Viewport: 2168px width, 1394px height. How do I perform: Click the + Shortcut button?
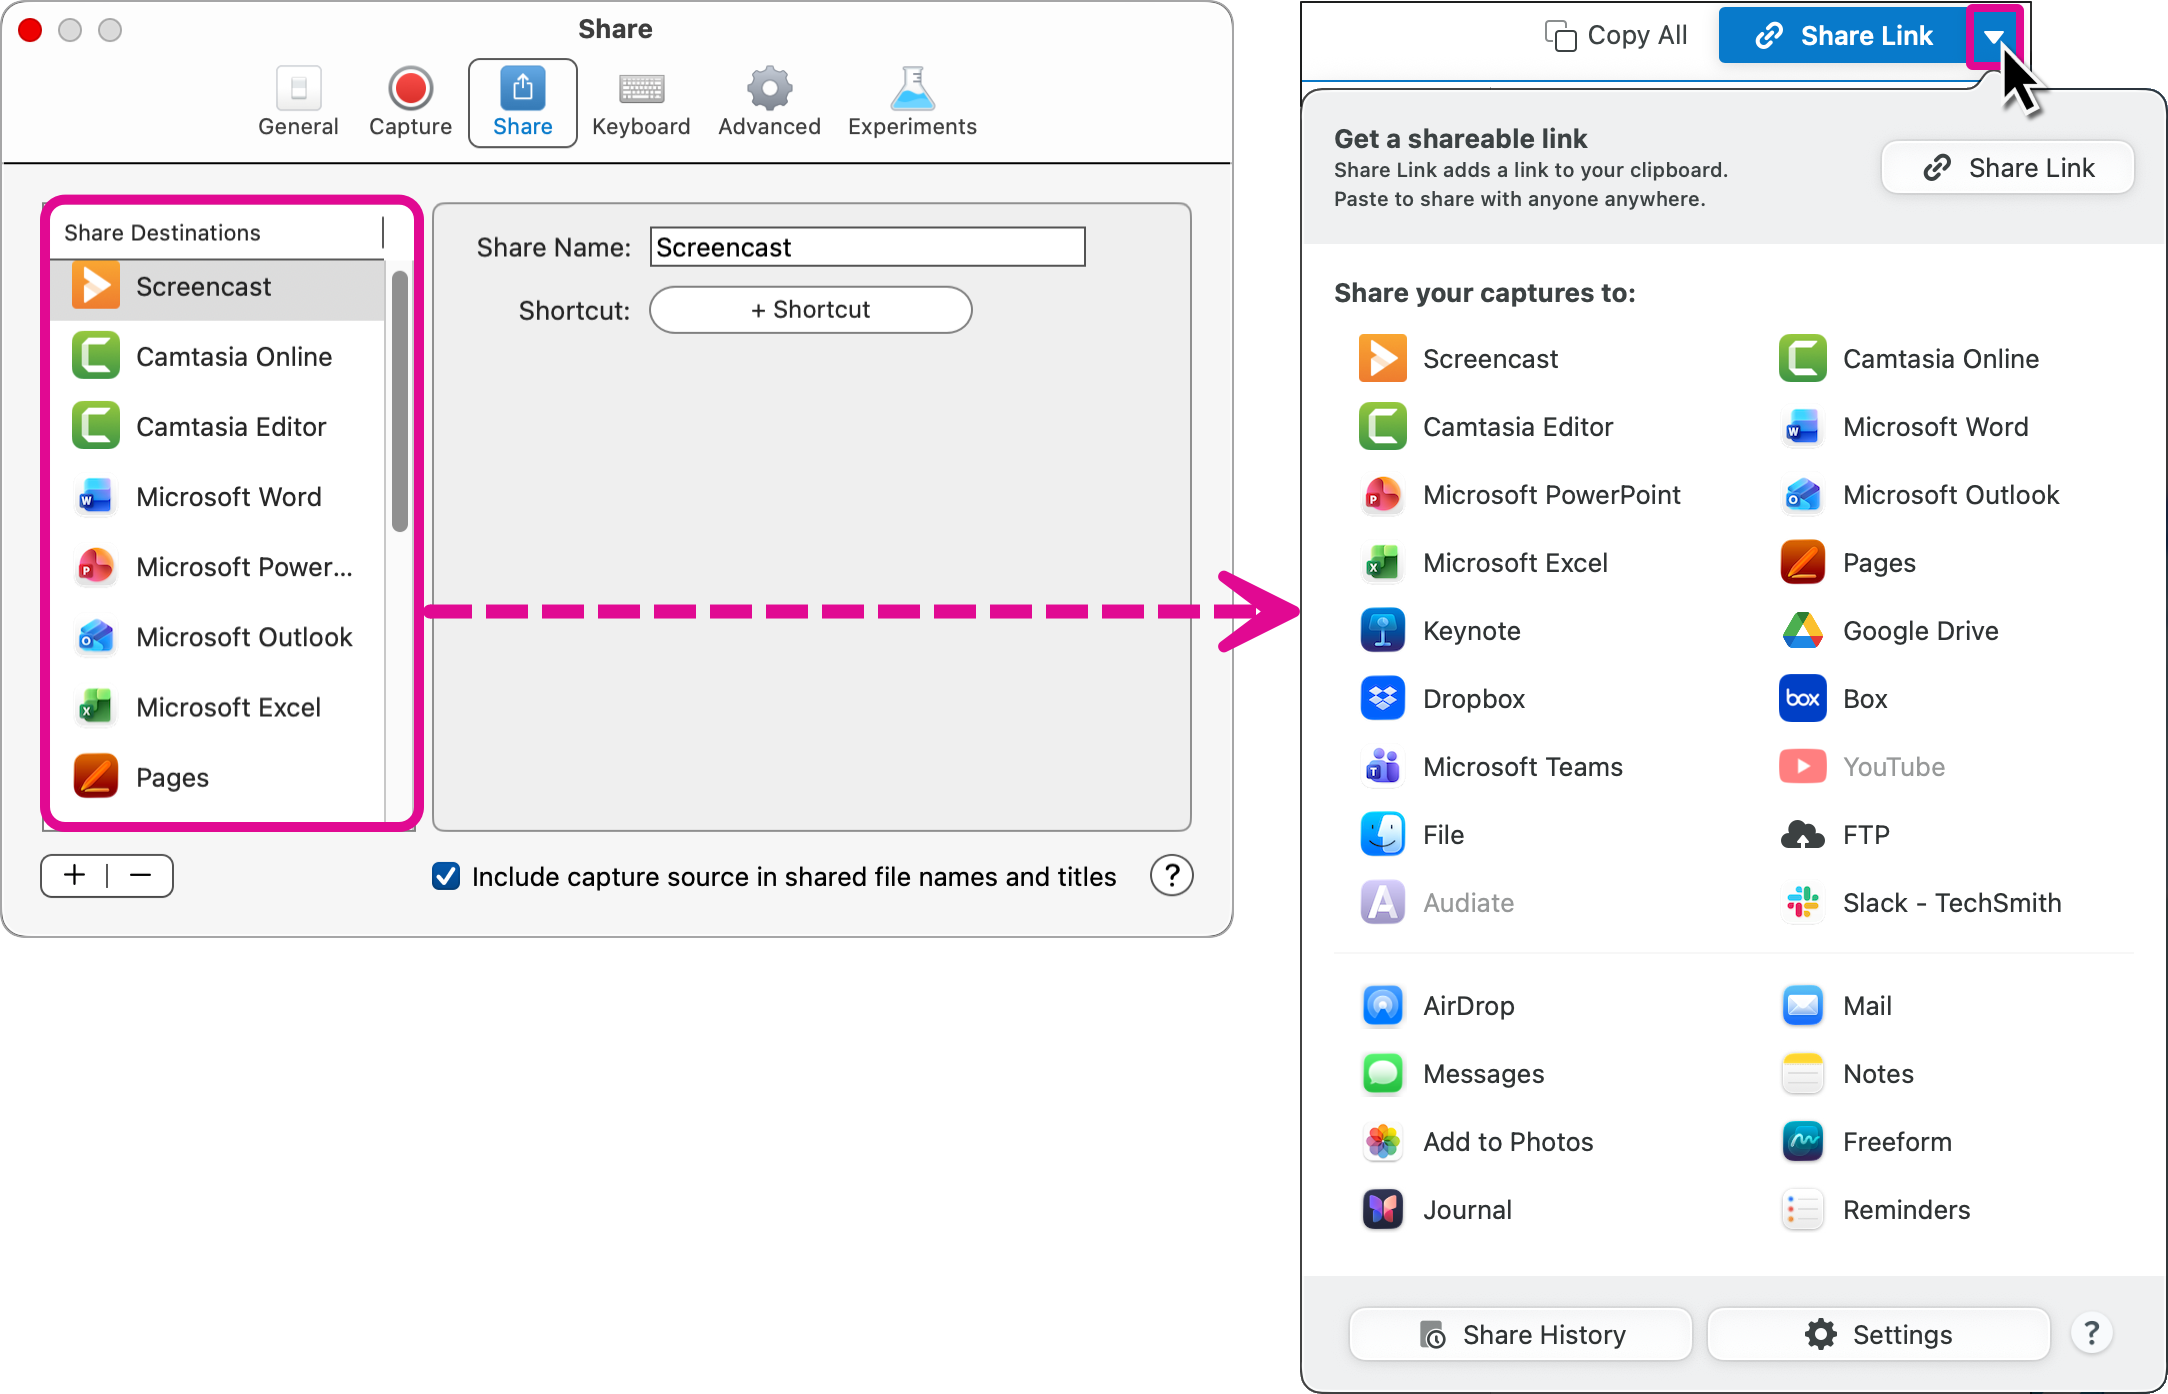click(810, 310)
